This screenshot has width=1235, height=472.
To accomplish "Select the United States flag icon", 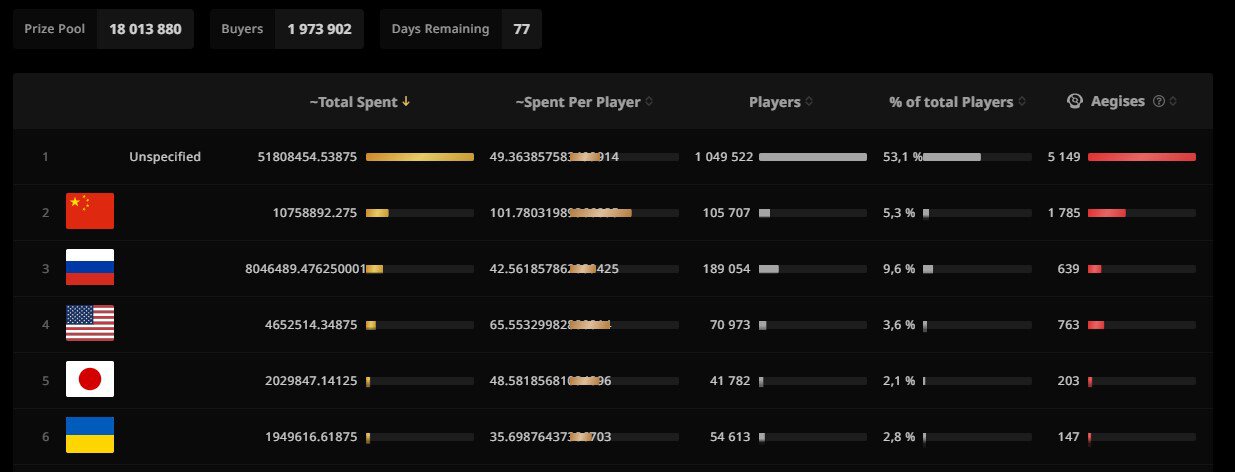I will (x=90, y=324).
